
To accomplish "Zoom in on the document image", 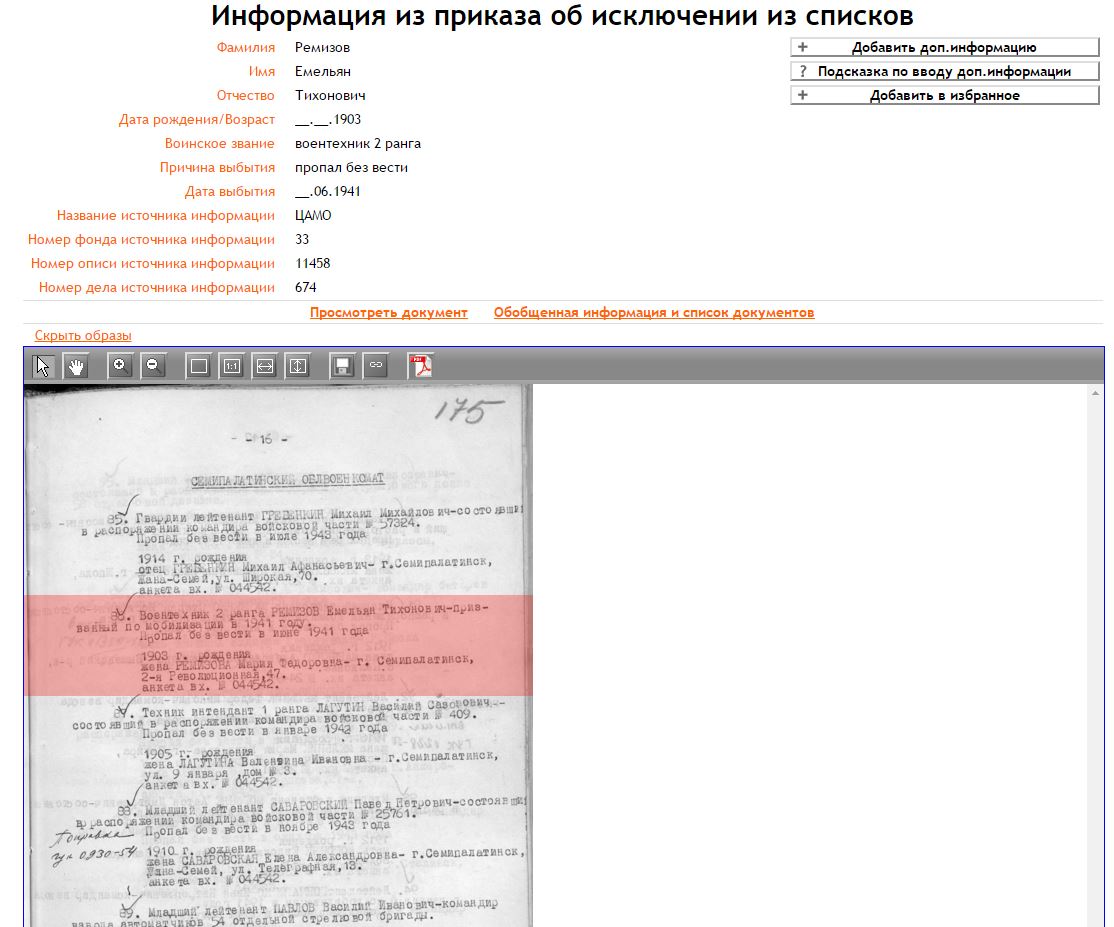I will [x=119, y=367].
